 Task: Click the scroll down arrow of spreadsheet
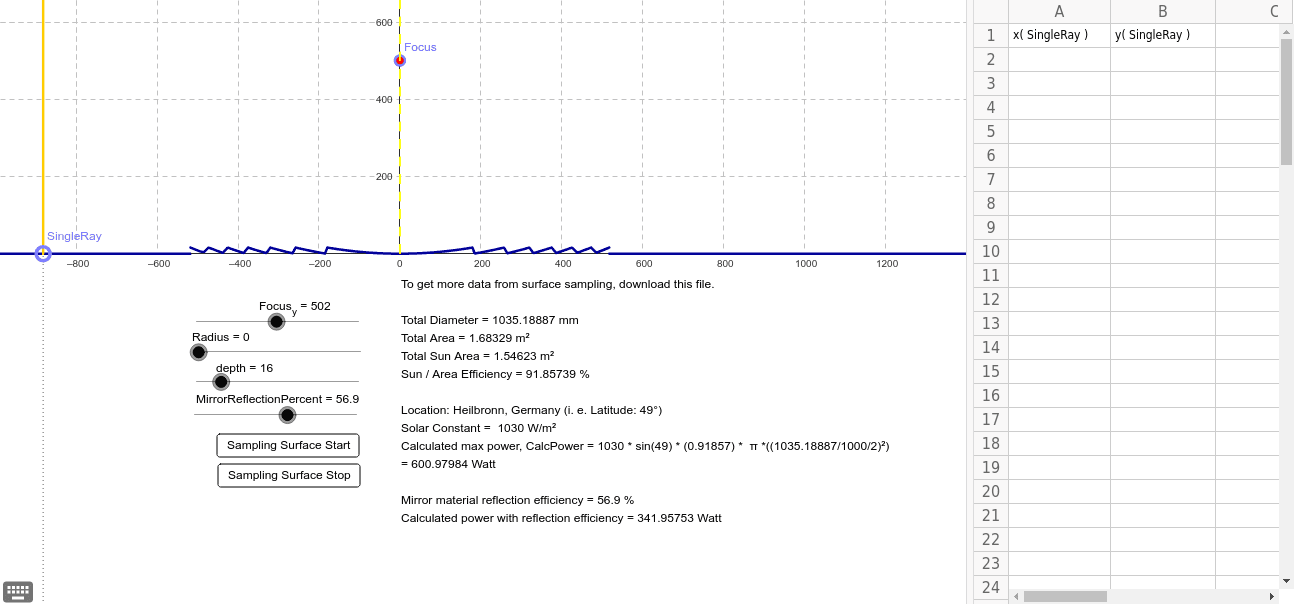coord(1287,580)
